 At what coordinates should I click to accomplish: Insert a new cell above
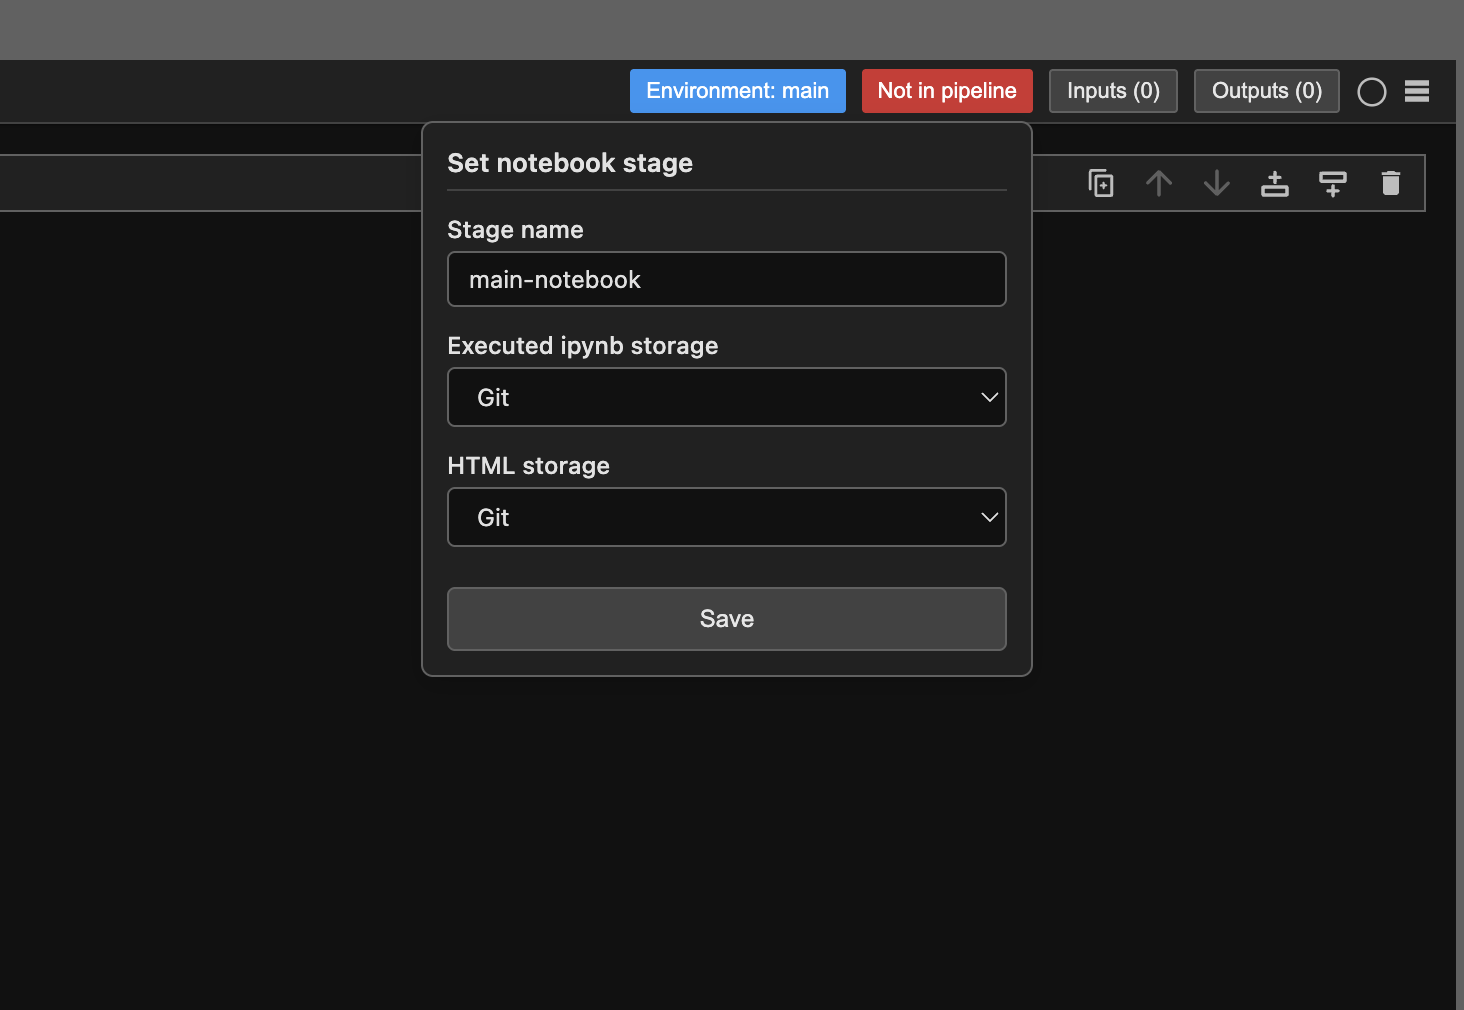[x=1275, y=184]
